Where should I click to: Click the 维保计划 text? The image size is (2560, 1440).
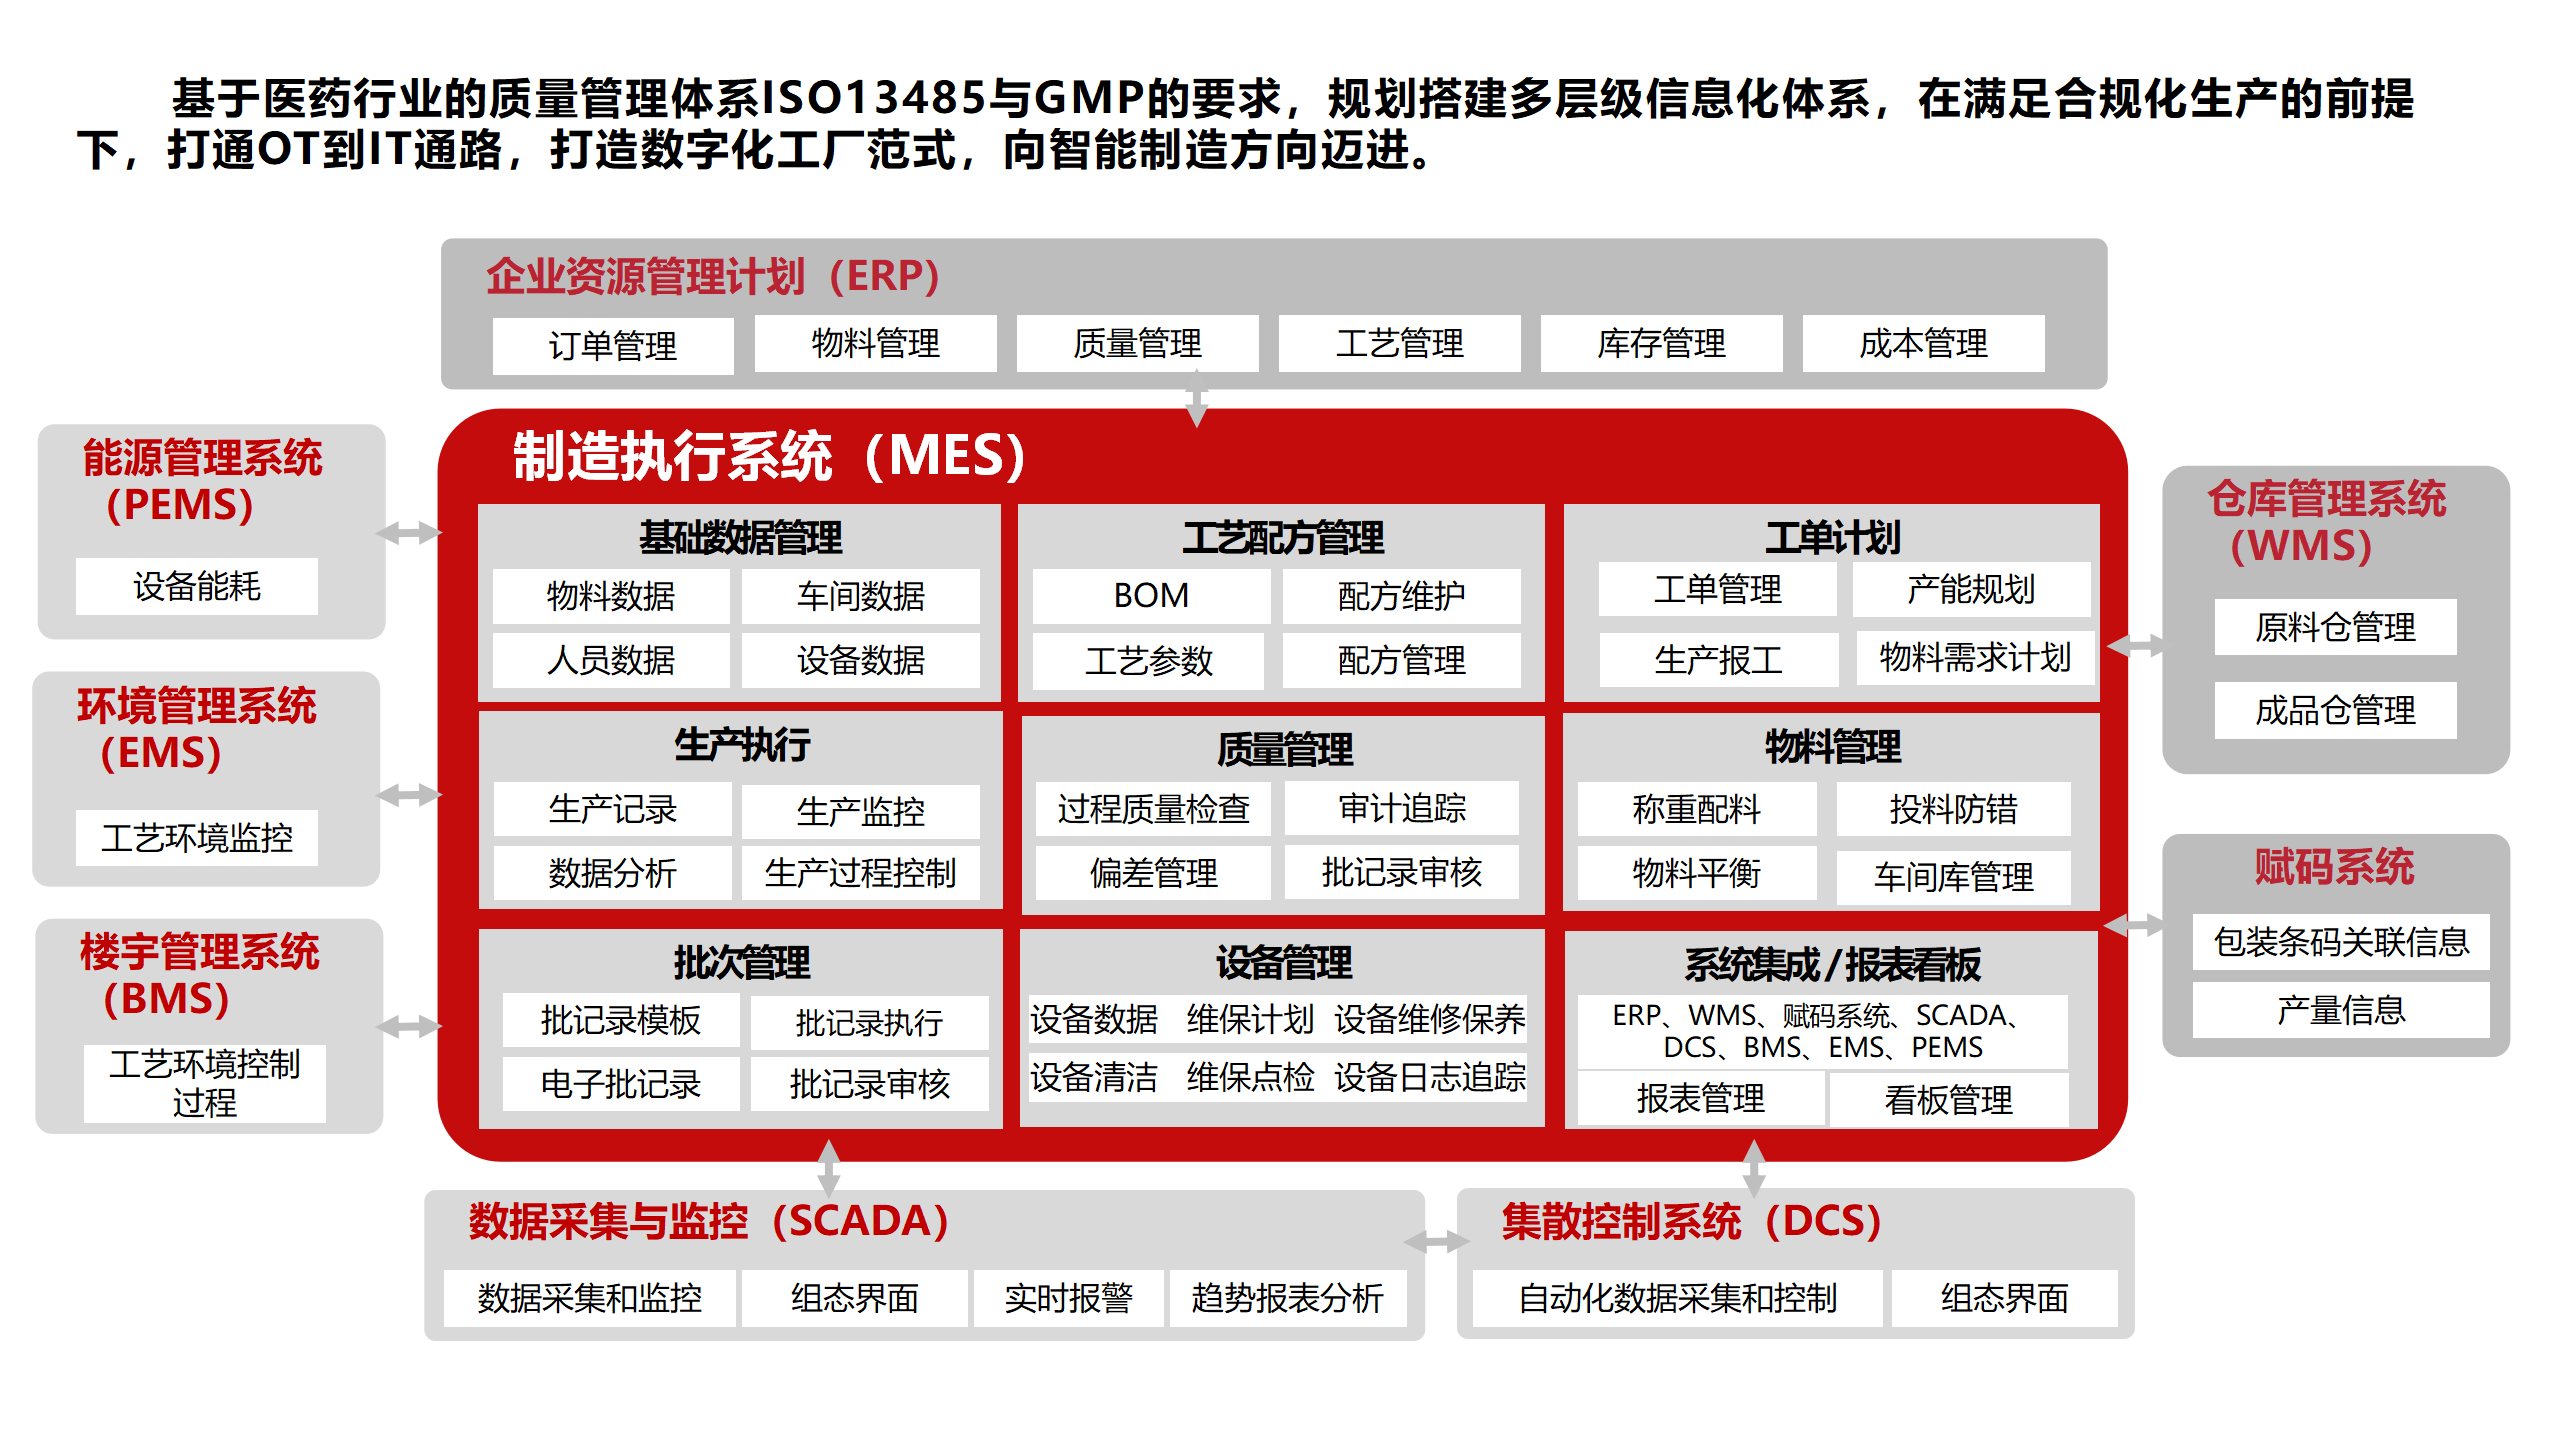tap(1250, 1020)
